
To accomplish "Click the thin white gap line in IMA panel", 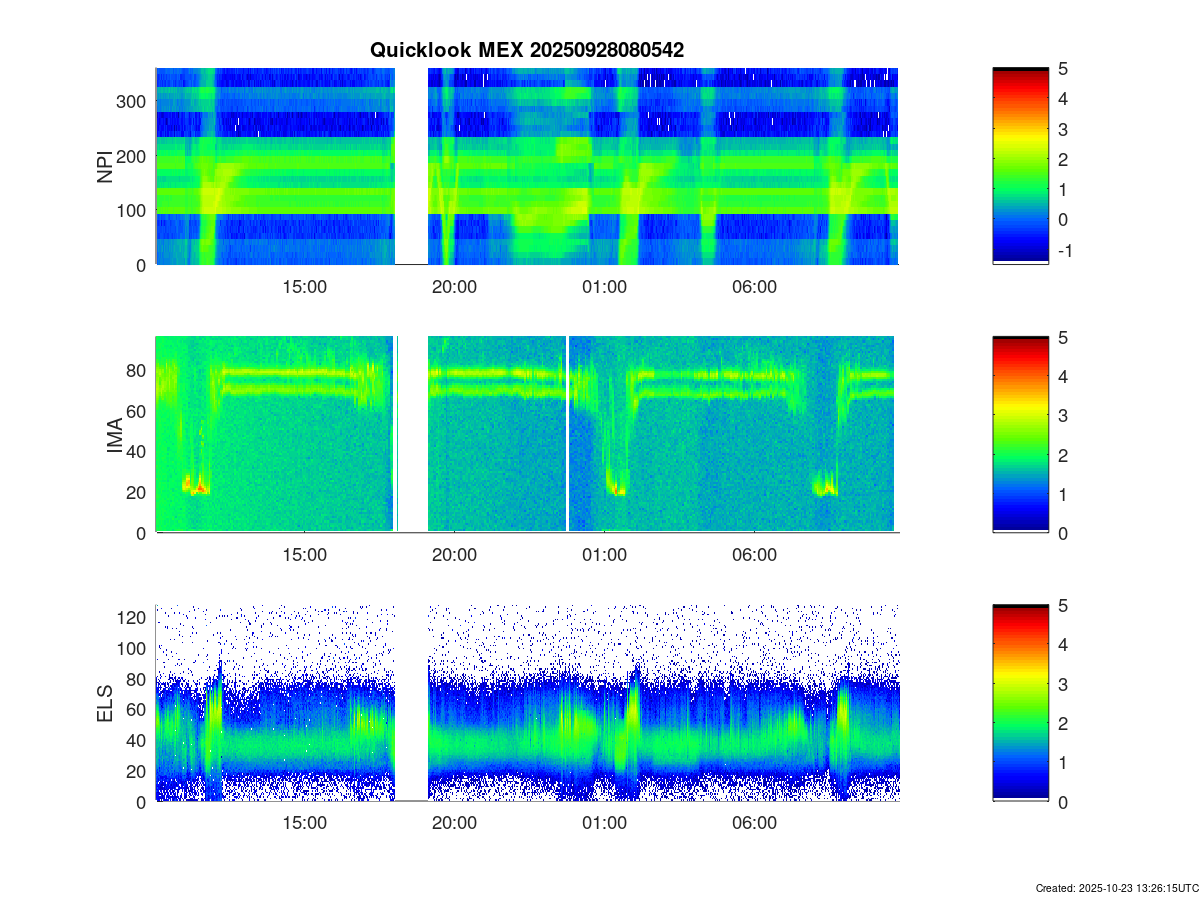I will click(x=567, y=434).
